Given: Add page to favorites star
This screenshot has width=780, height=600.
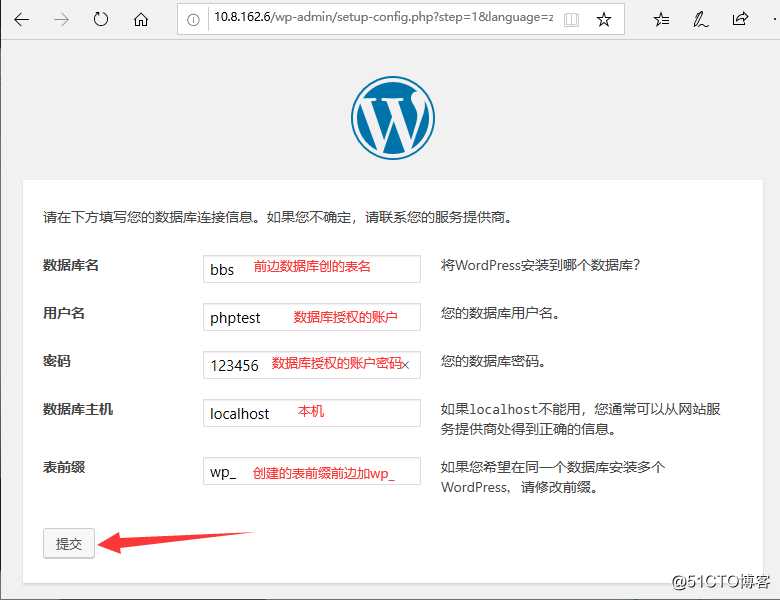Looking at the screenshot, I should (x=604, y=20).
